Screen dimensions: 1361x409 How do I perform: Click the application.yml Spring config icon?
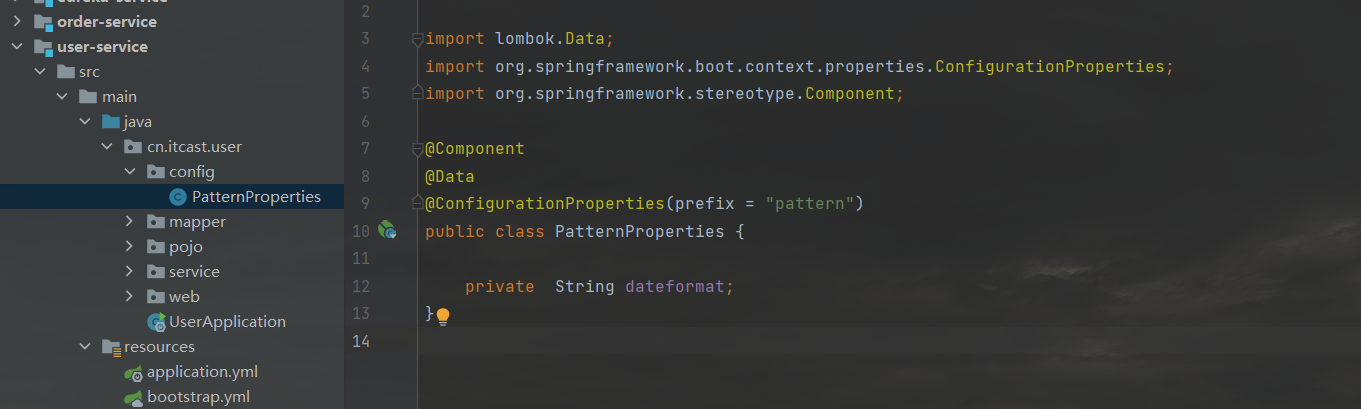pyautogui.click(x=133, y=372)
